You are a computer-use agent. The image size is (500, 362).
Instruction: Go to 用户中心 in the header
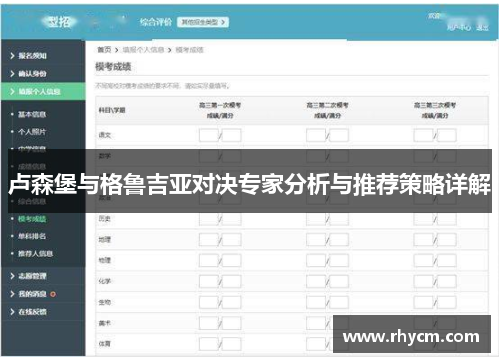459,28
